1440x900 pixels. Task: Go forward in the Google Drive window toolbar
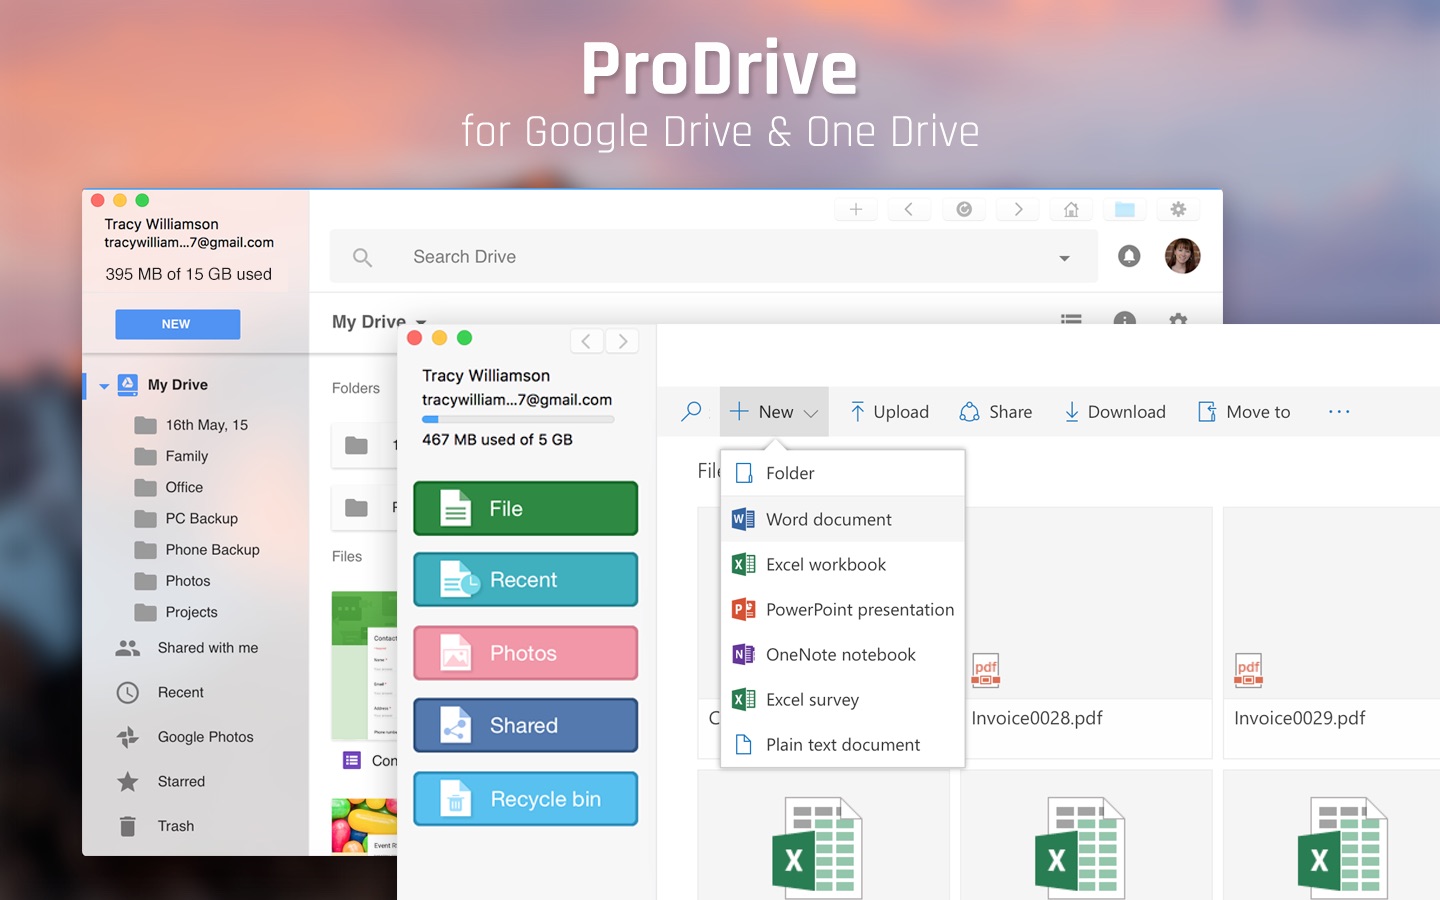click(1018, 209)
